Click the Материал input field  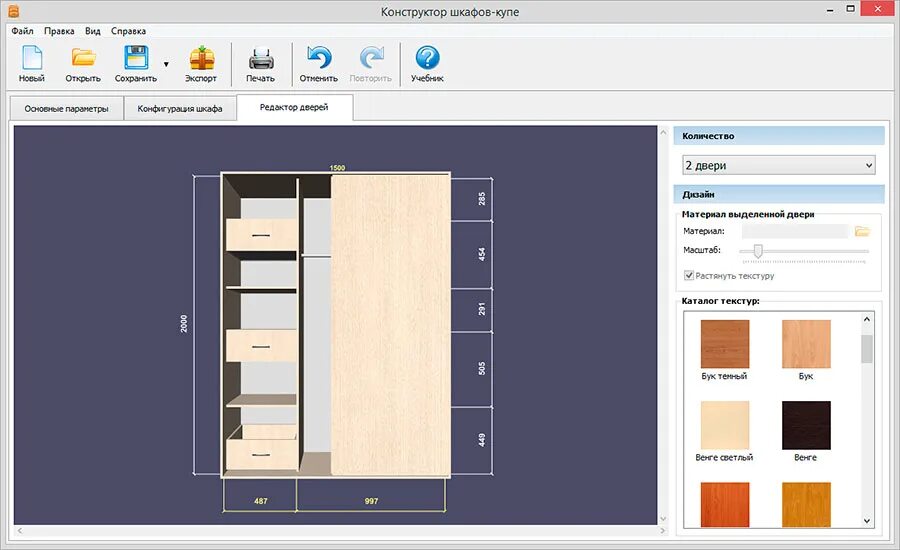(x=795, y=231)
